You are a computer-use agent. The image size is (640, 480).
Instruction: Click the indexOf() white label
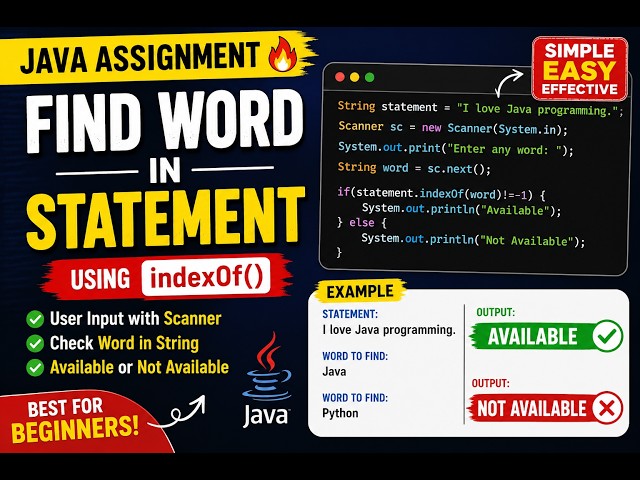pos(206,277)
